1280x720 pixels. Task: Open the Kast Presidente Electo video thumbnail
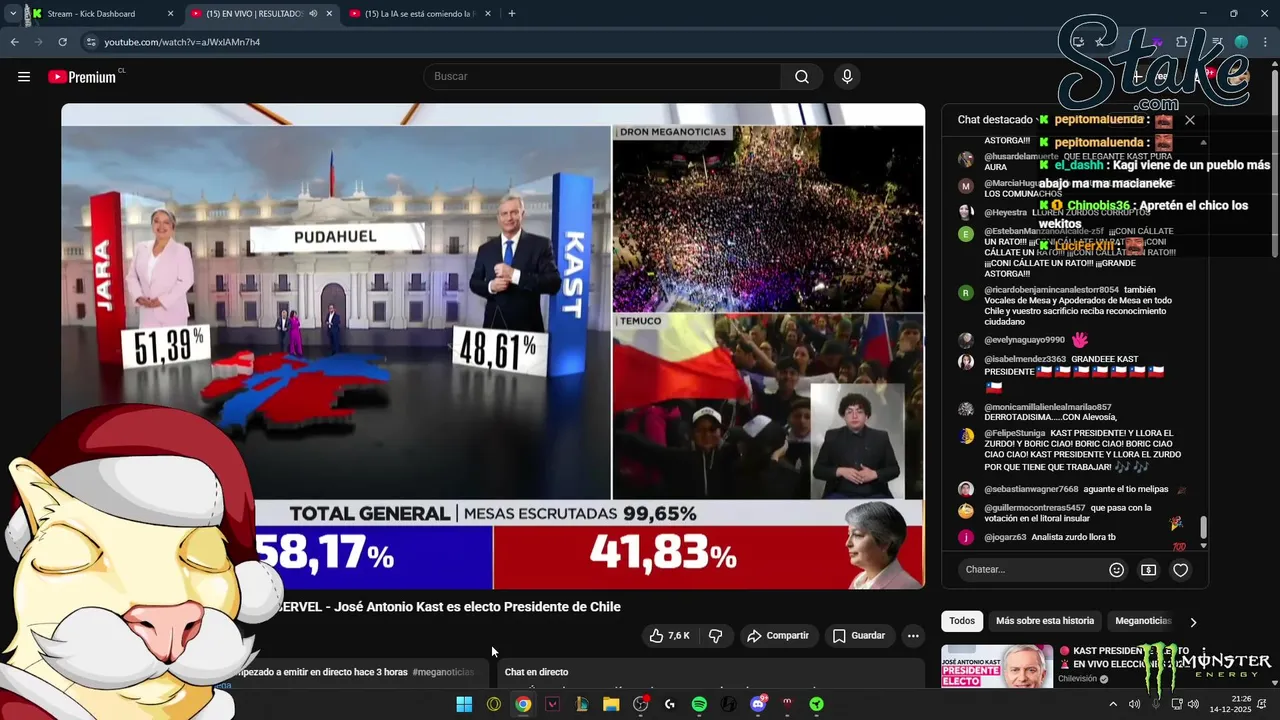tap(997, 666)
